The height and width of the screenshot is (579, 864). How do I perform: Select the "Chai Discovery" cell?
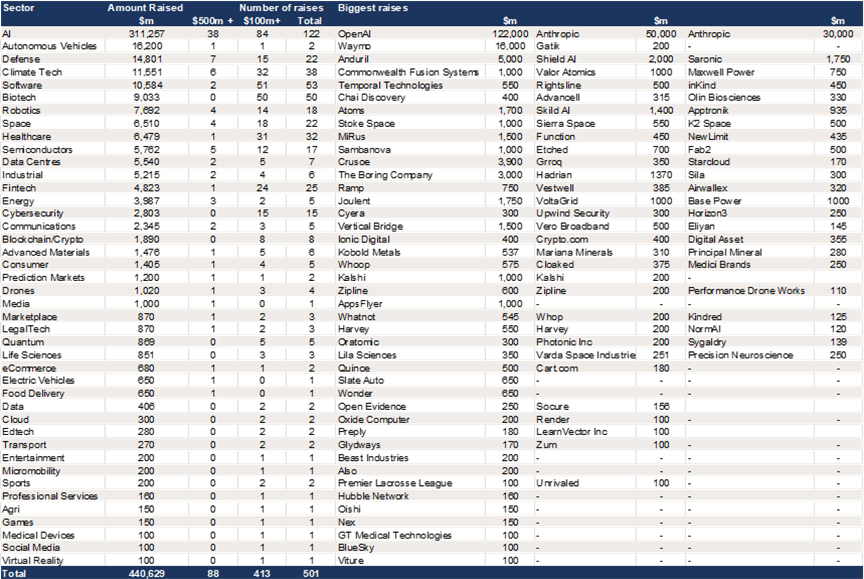click(x=371, y=98)
